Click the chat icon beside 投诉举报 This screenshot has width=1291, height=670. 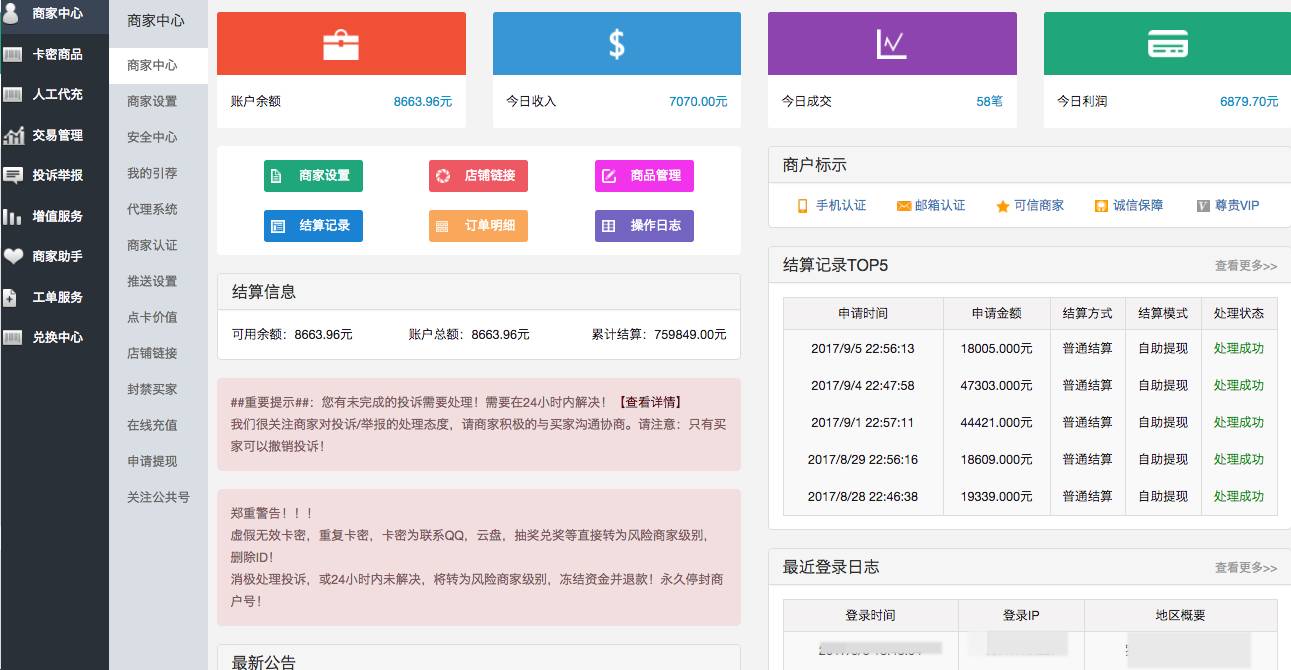pyautogui.click(x=12, y=176)
